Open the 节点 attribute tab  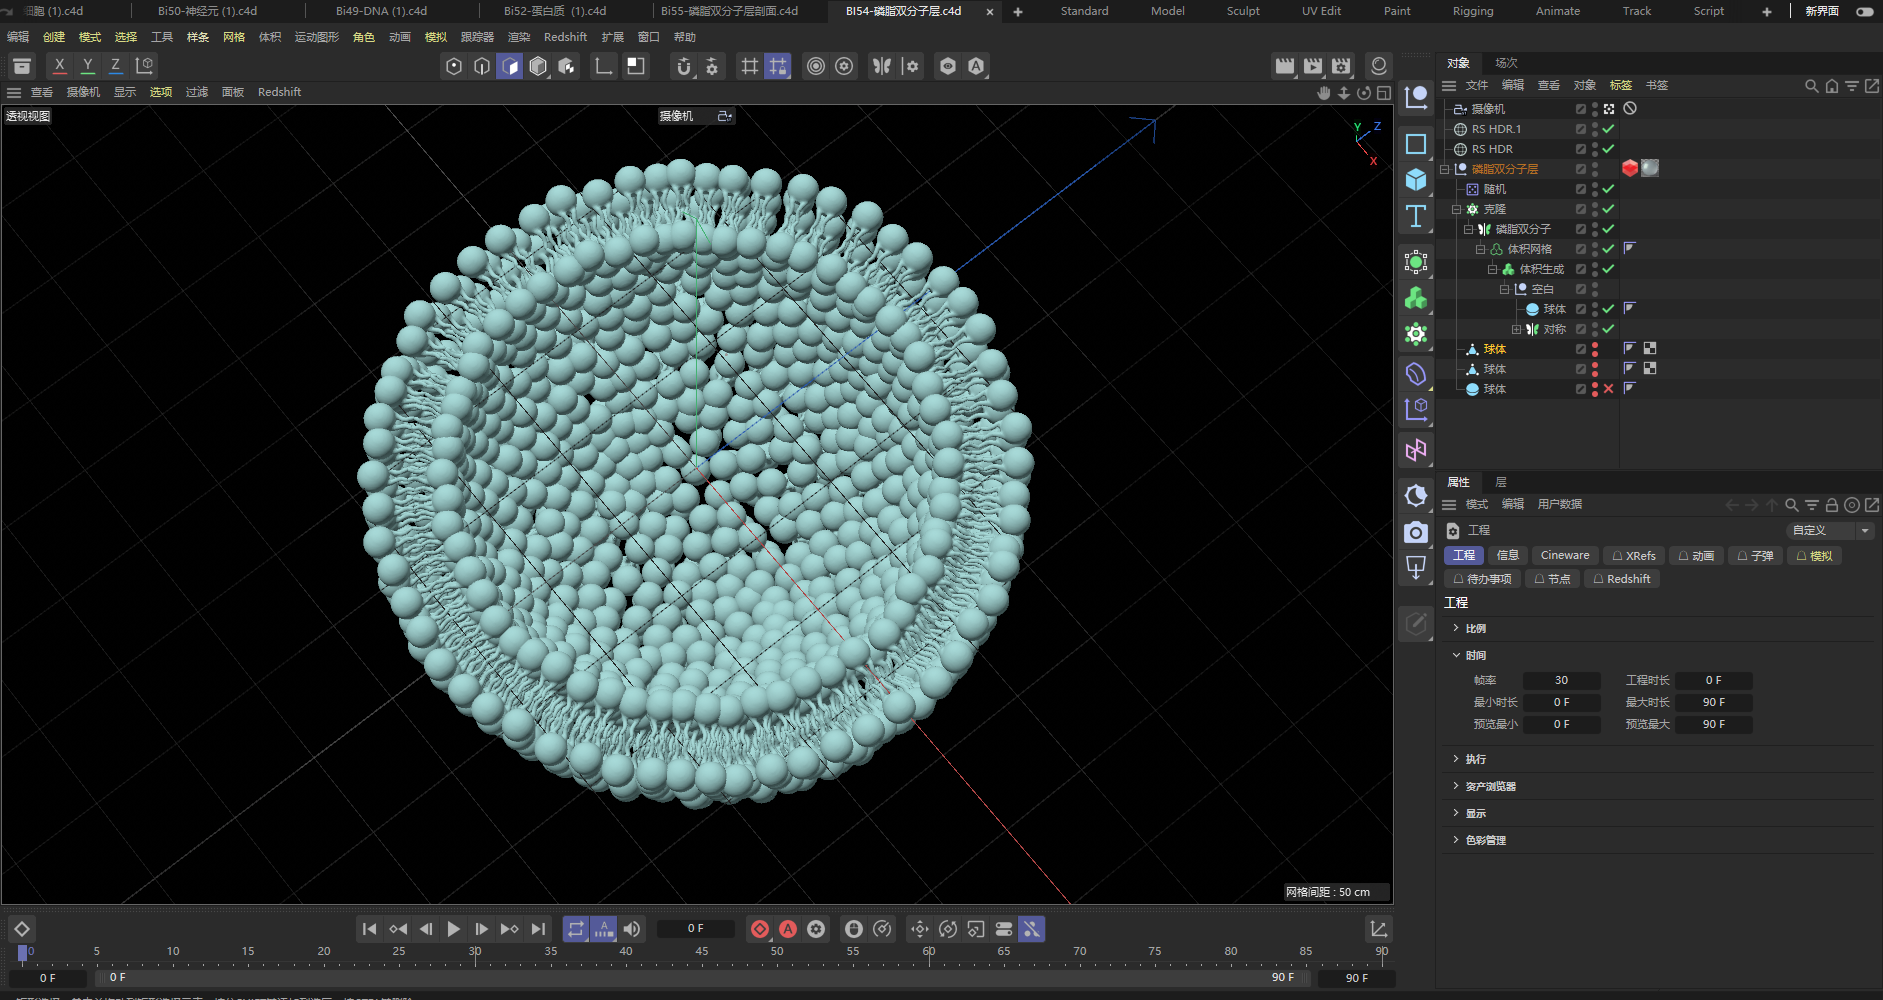tap(1552, 579)
